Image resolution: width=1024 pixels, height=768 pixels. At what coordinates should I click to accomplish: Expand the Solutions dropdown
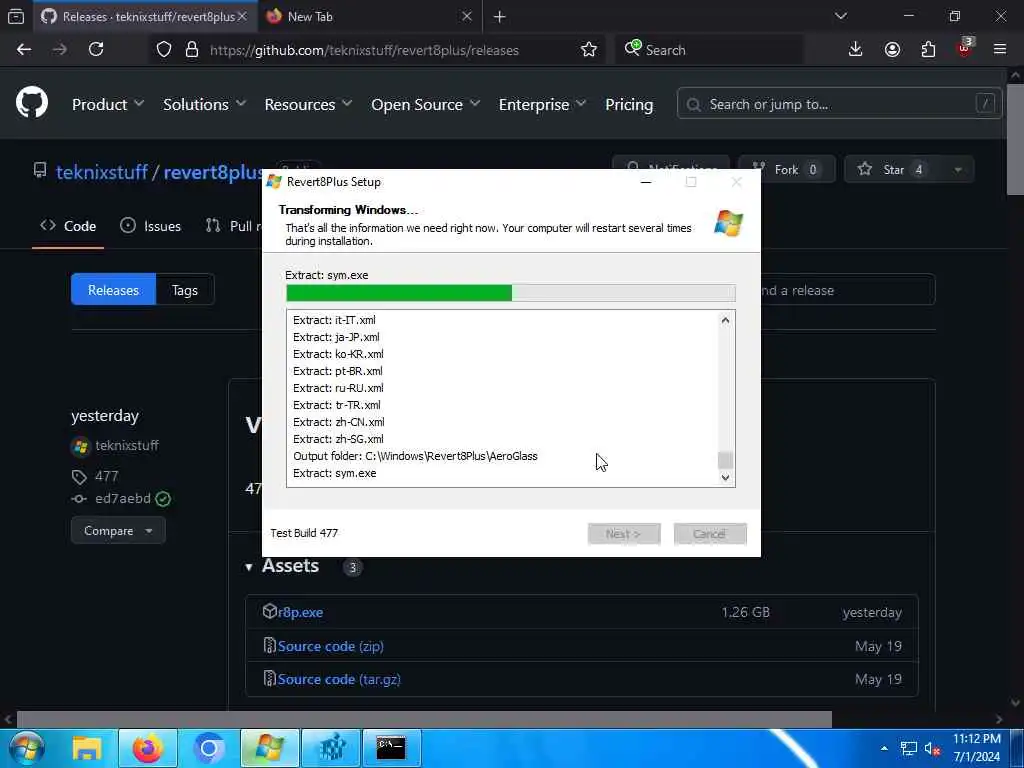(x=204, y=104)
